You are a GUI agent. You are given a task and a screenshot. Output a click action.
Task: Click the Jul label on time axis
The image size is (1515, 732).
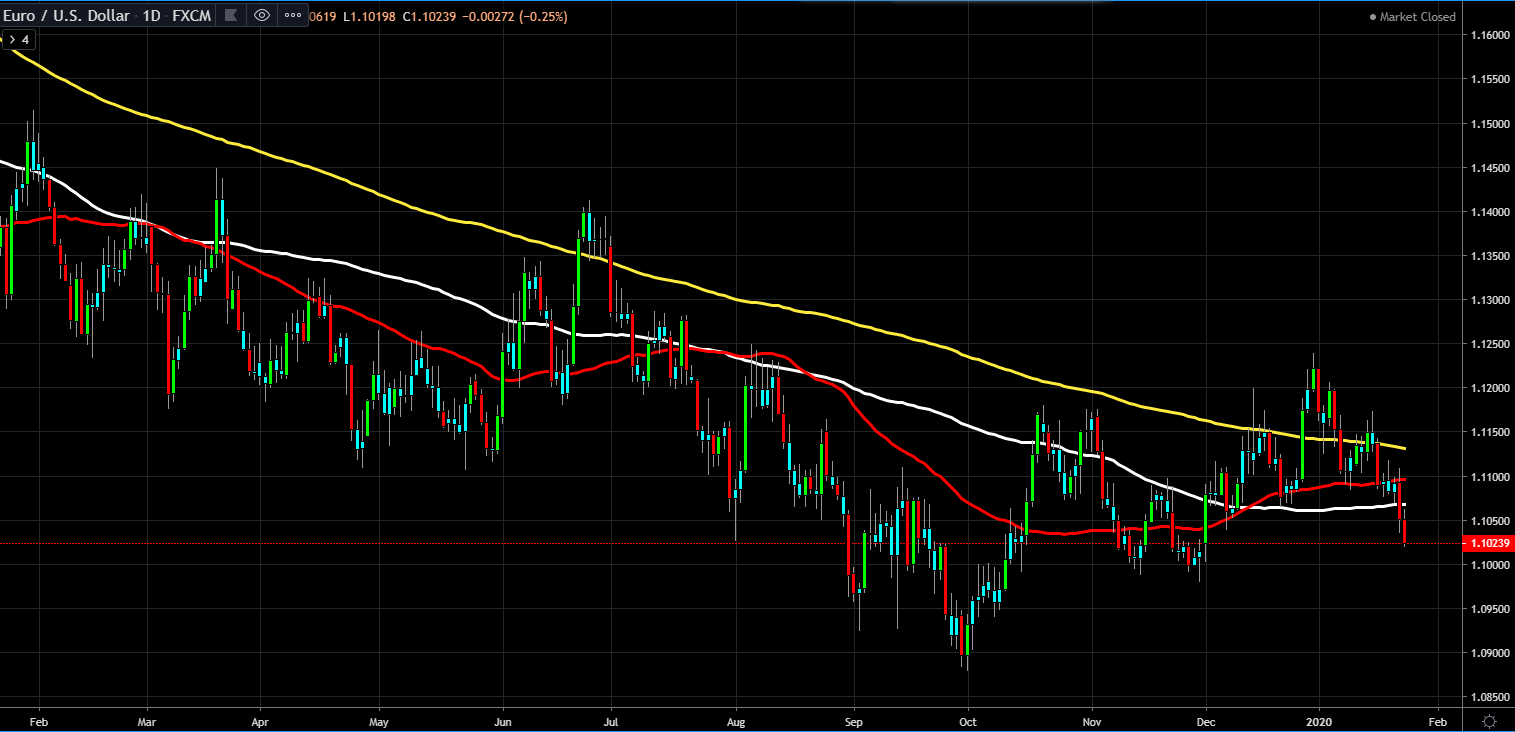point(611,720)
